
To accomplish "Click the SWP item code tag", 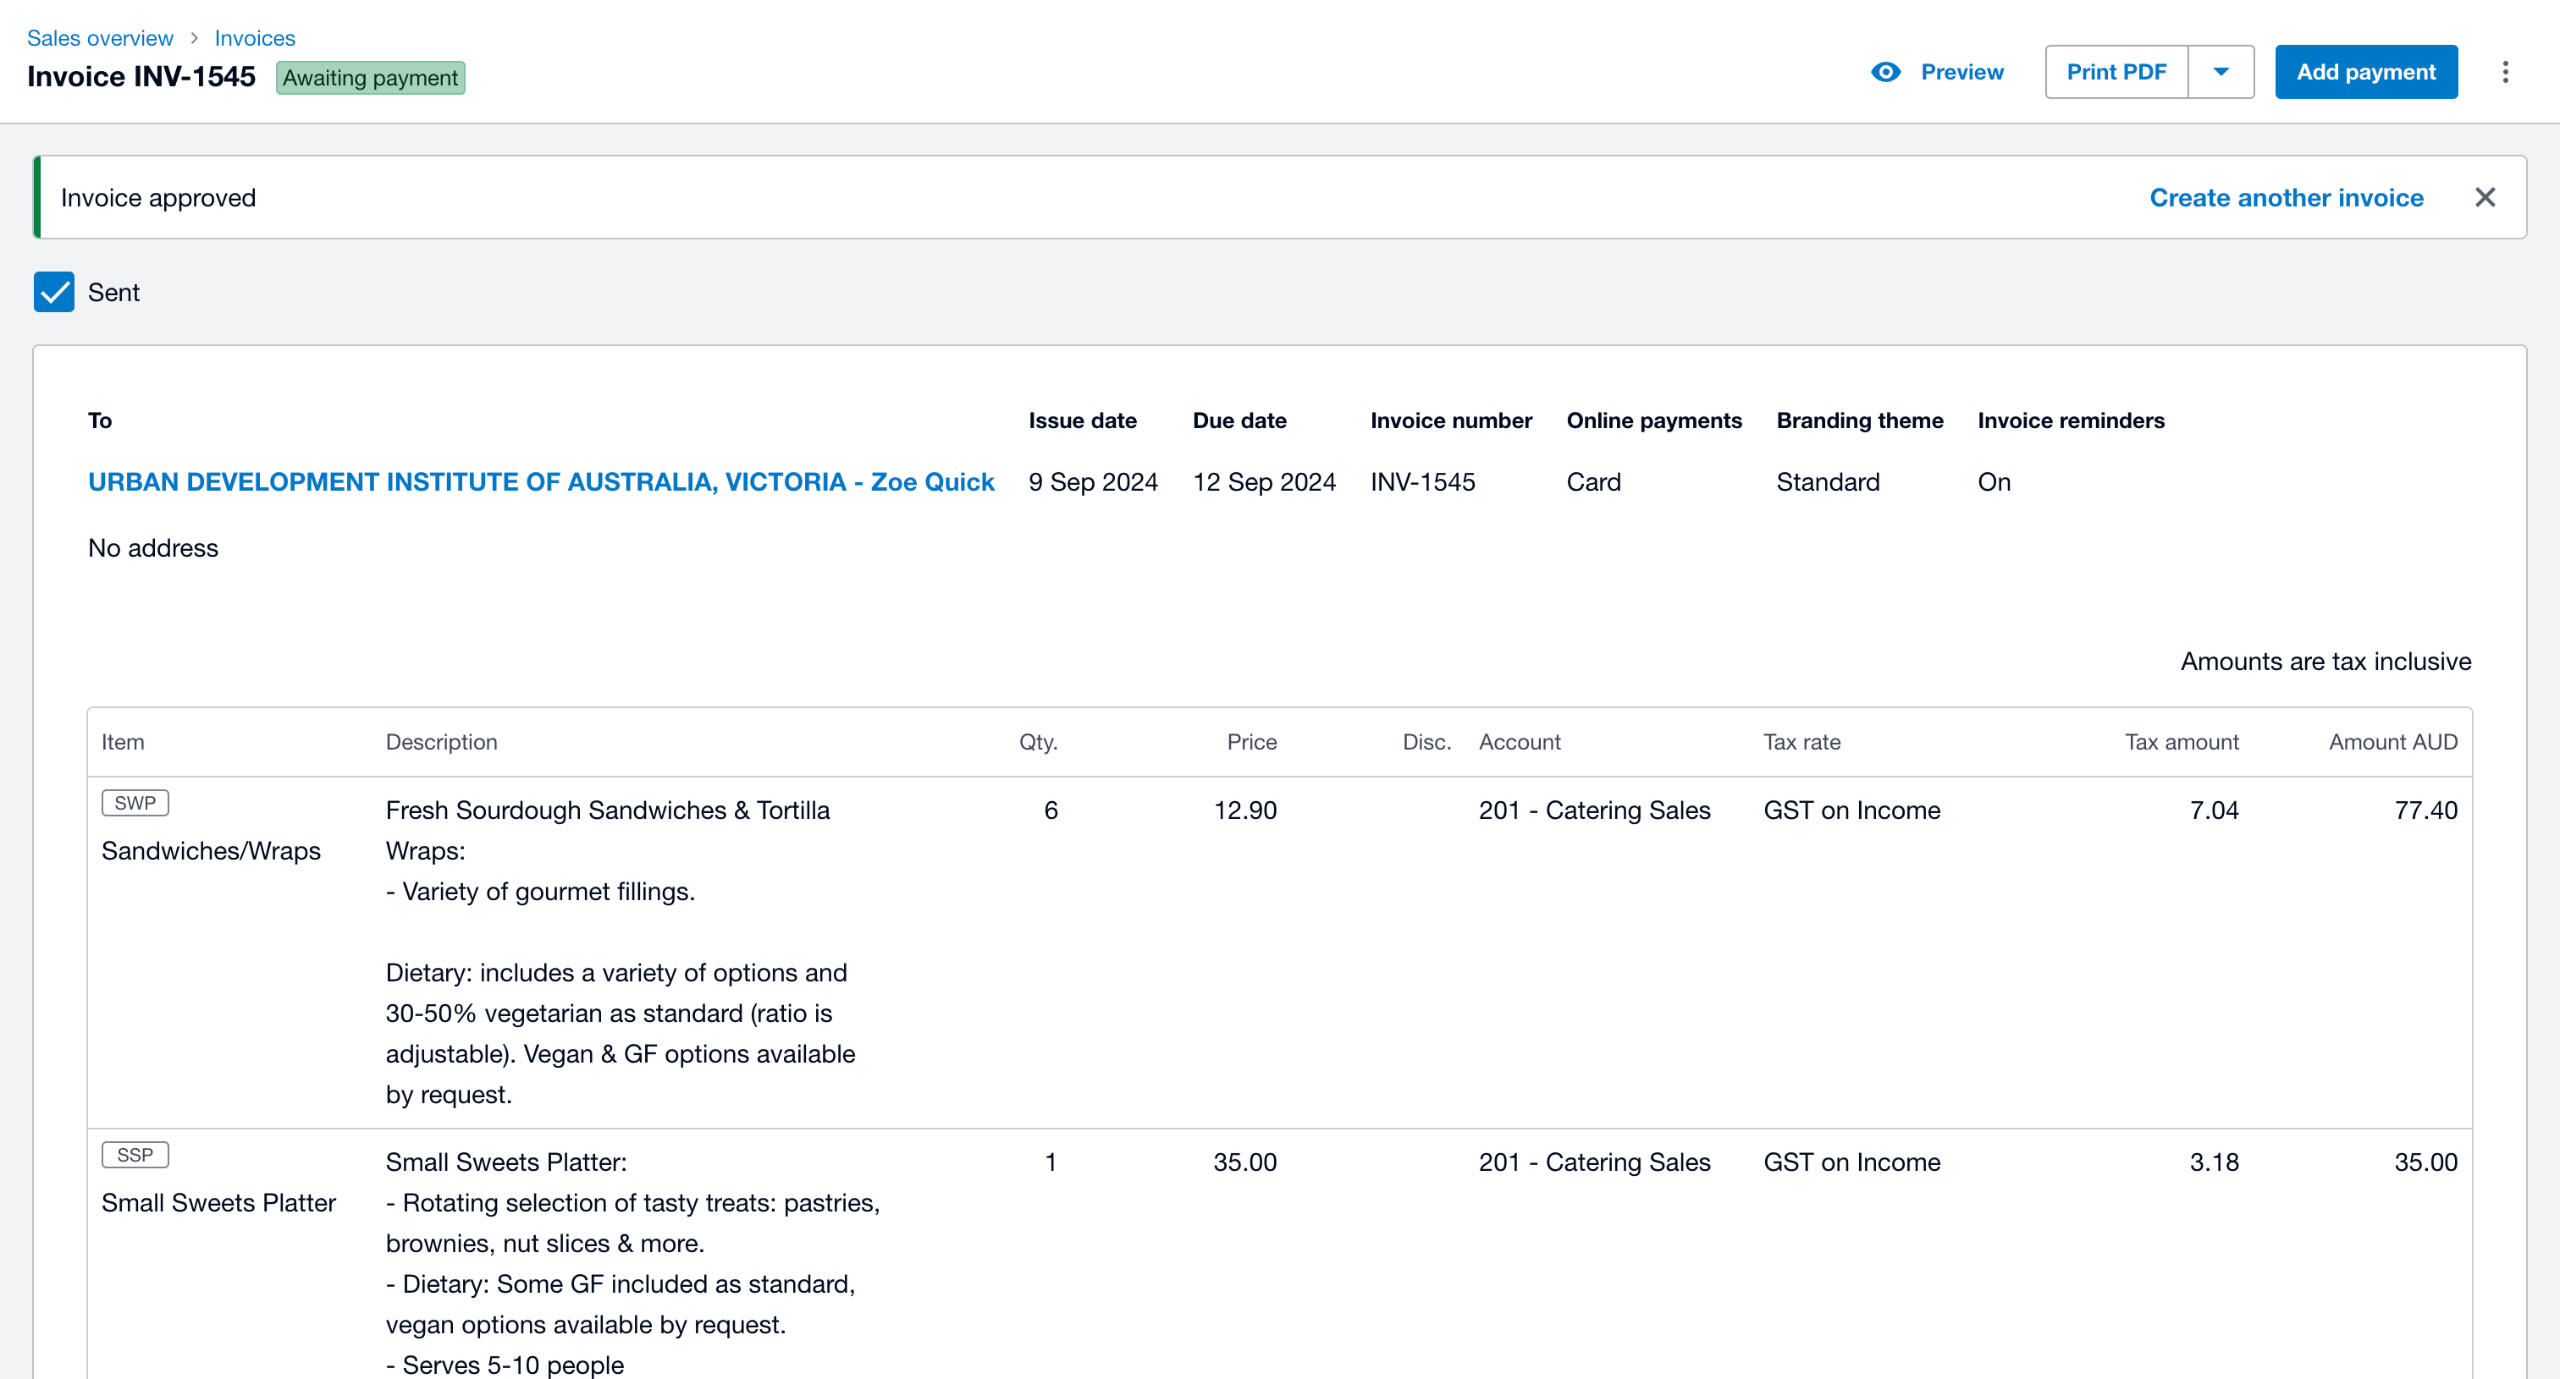I will pos(135,803).
